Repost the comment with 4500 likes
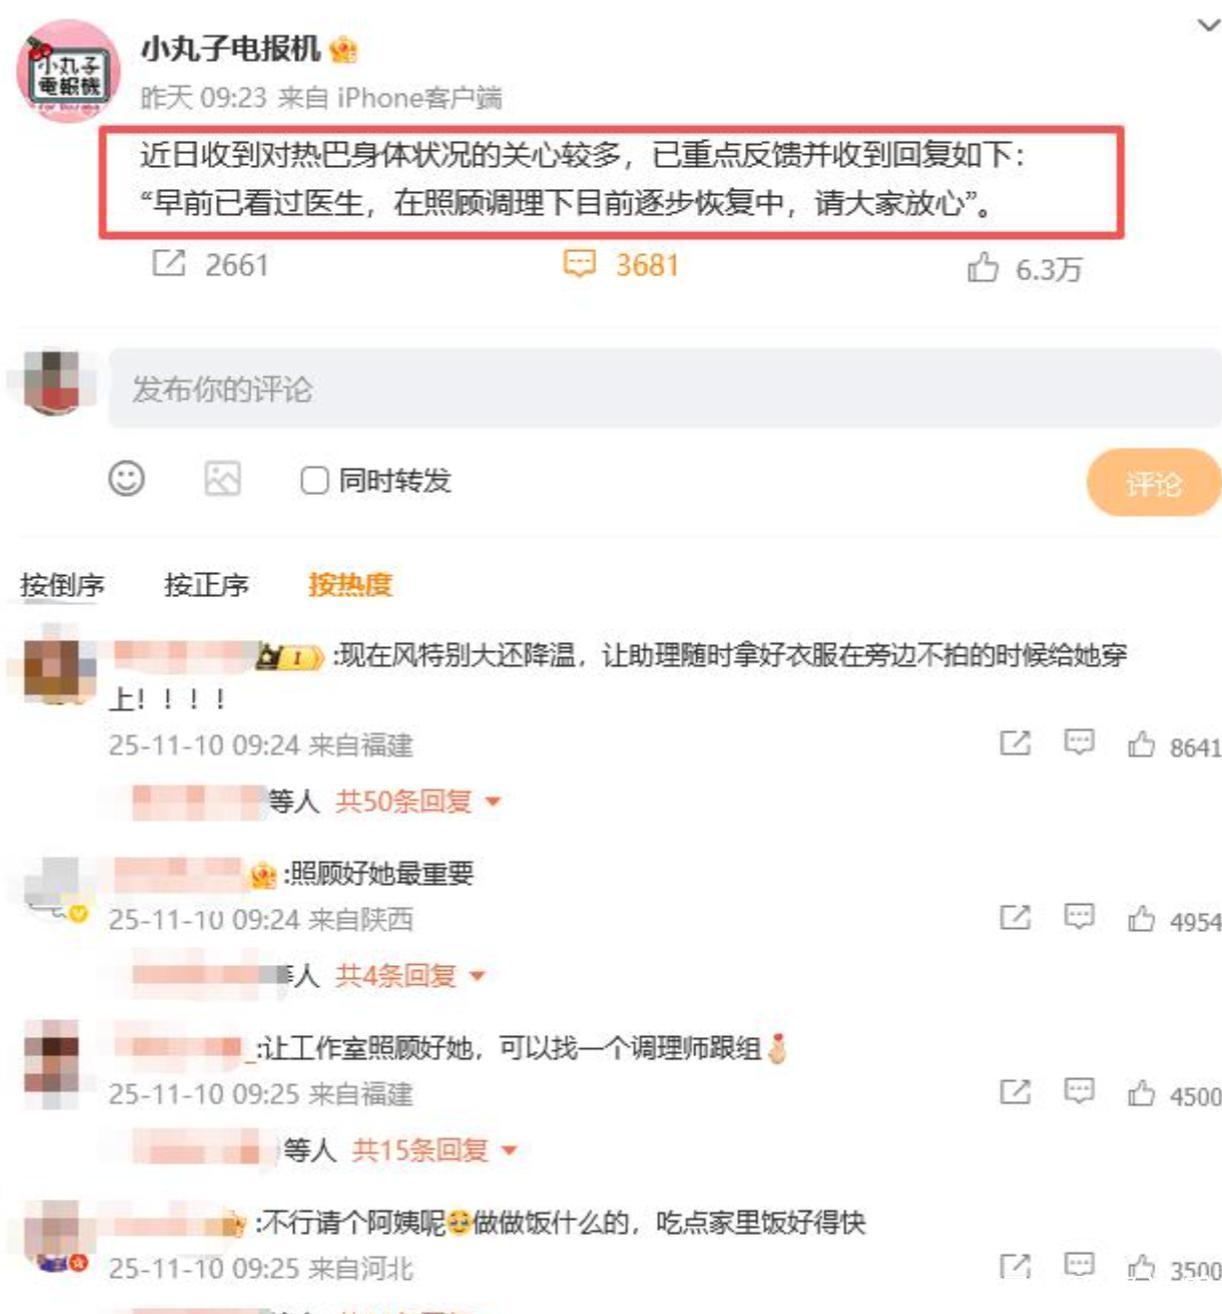1222x1314 pixels. 1015,1092
